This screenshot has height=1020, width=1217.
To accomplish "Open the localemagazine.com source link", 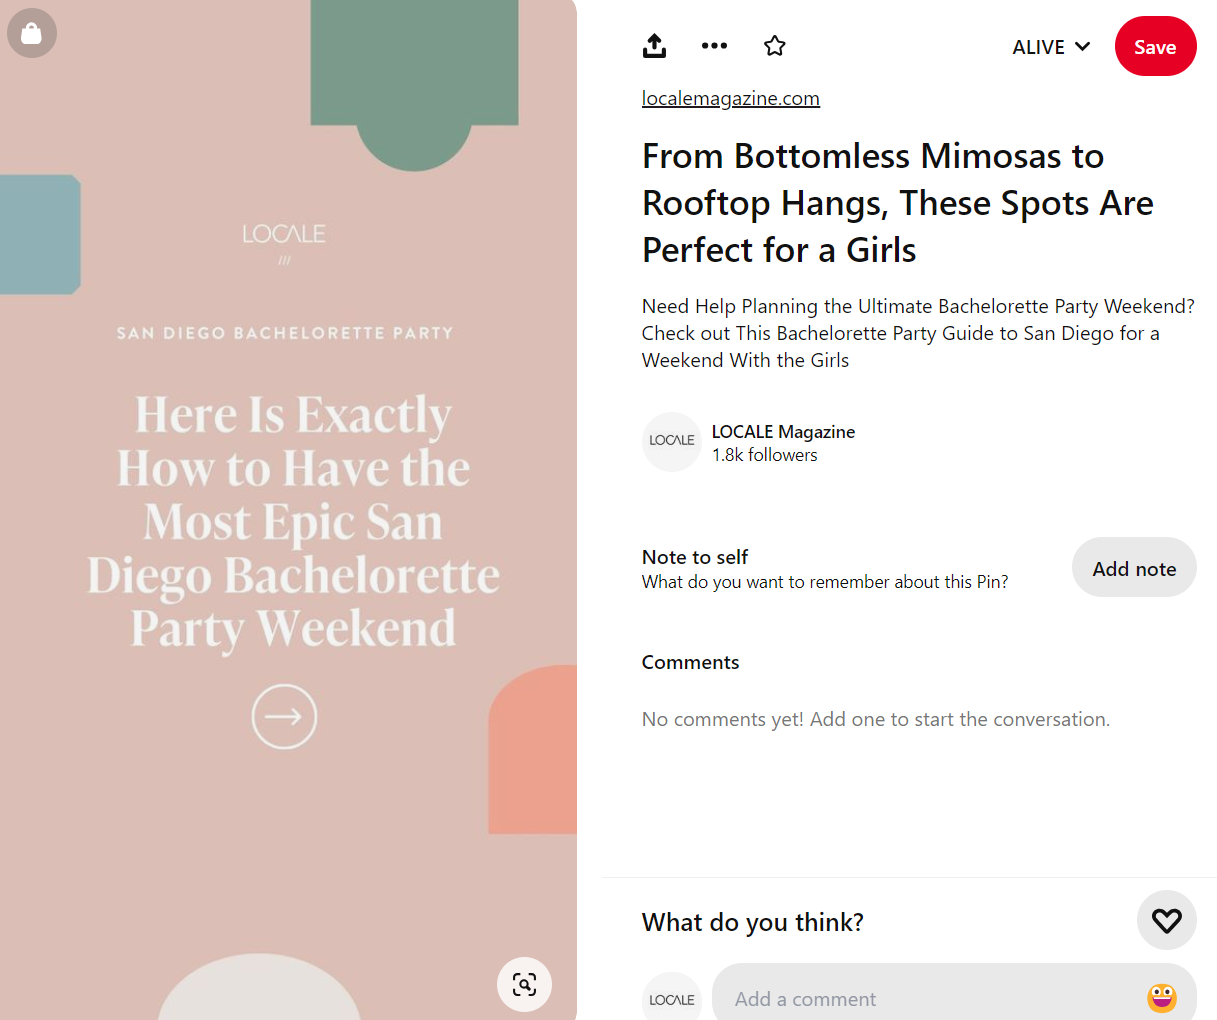I will (730, 98).
